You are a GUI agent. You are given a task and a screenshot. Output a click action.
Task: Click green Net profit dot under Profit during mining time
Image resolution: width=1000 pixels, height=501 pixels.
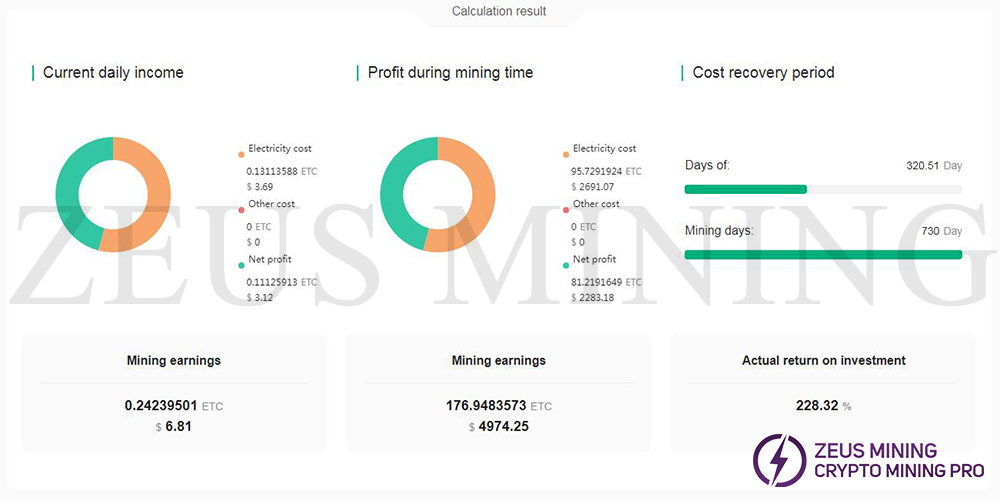[x=566, y=265]
